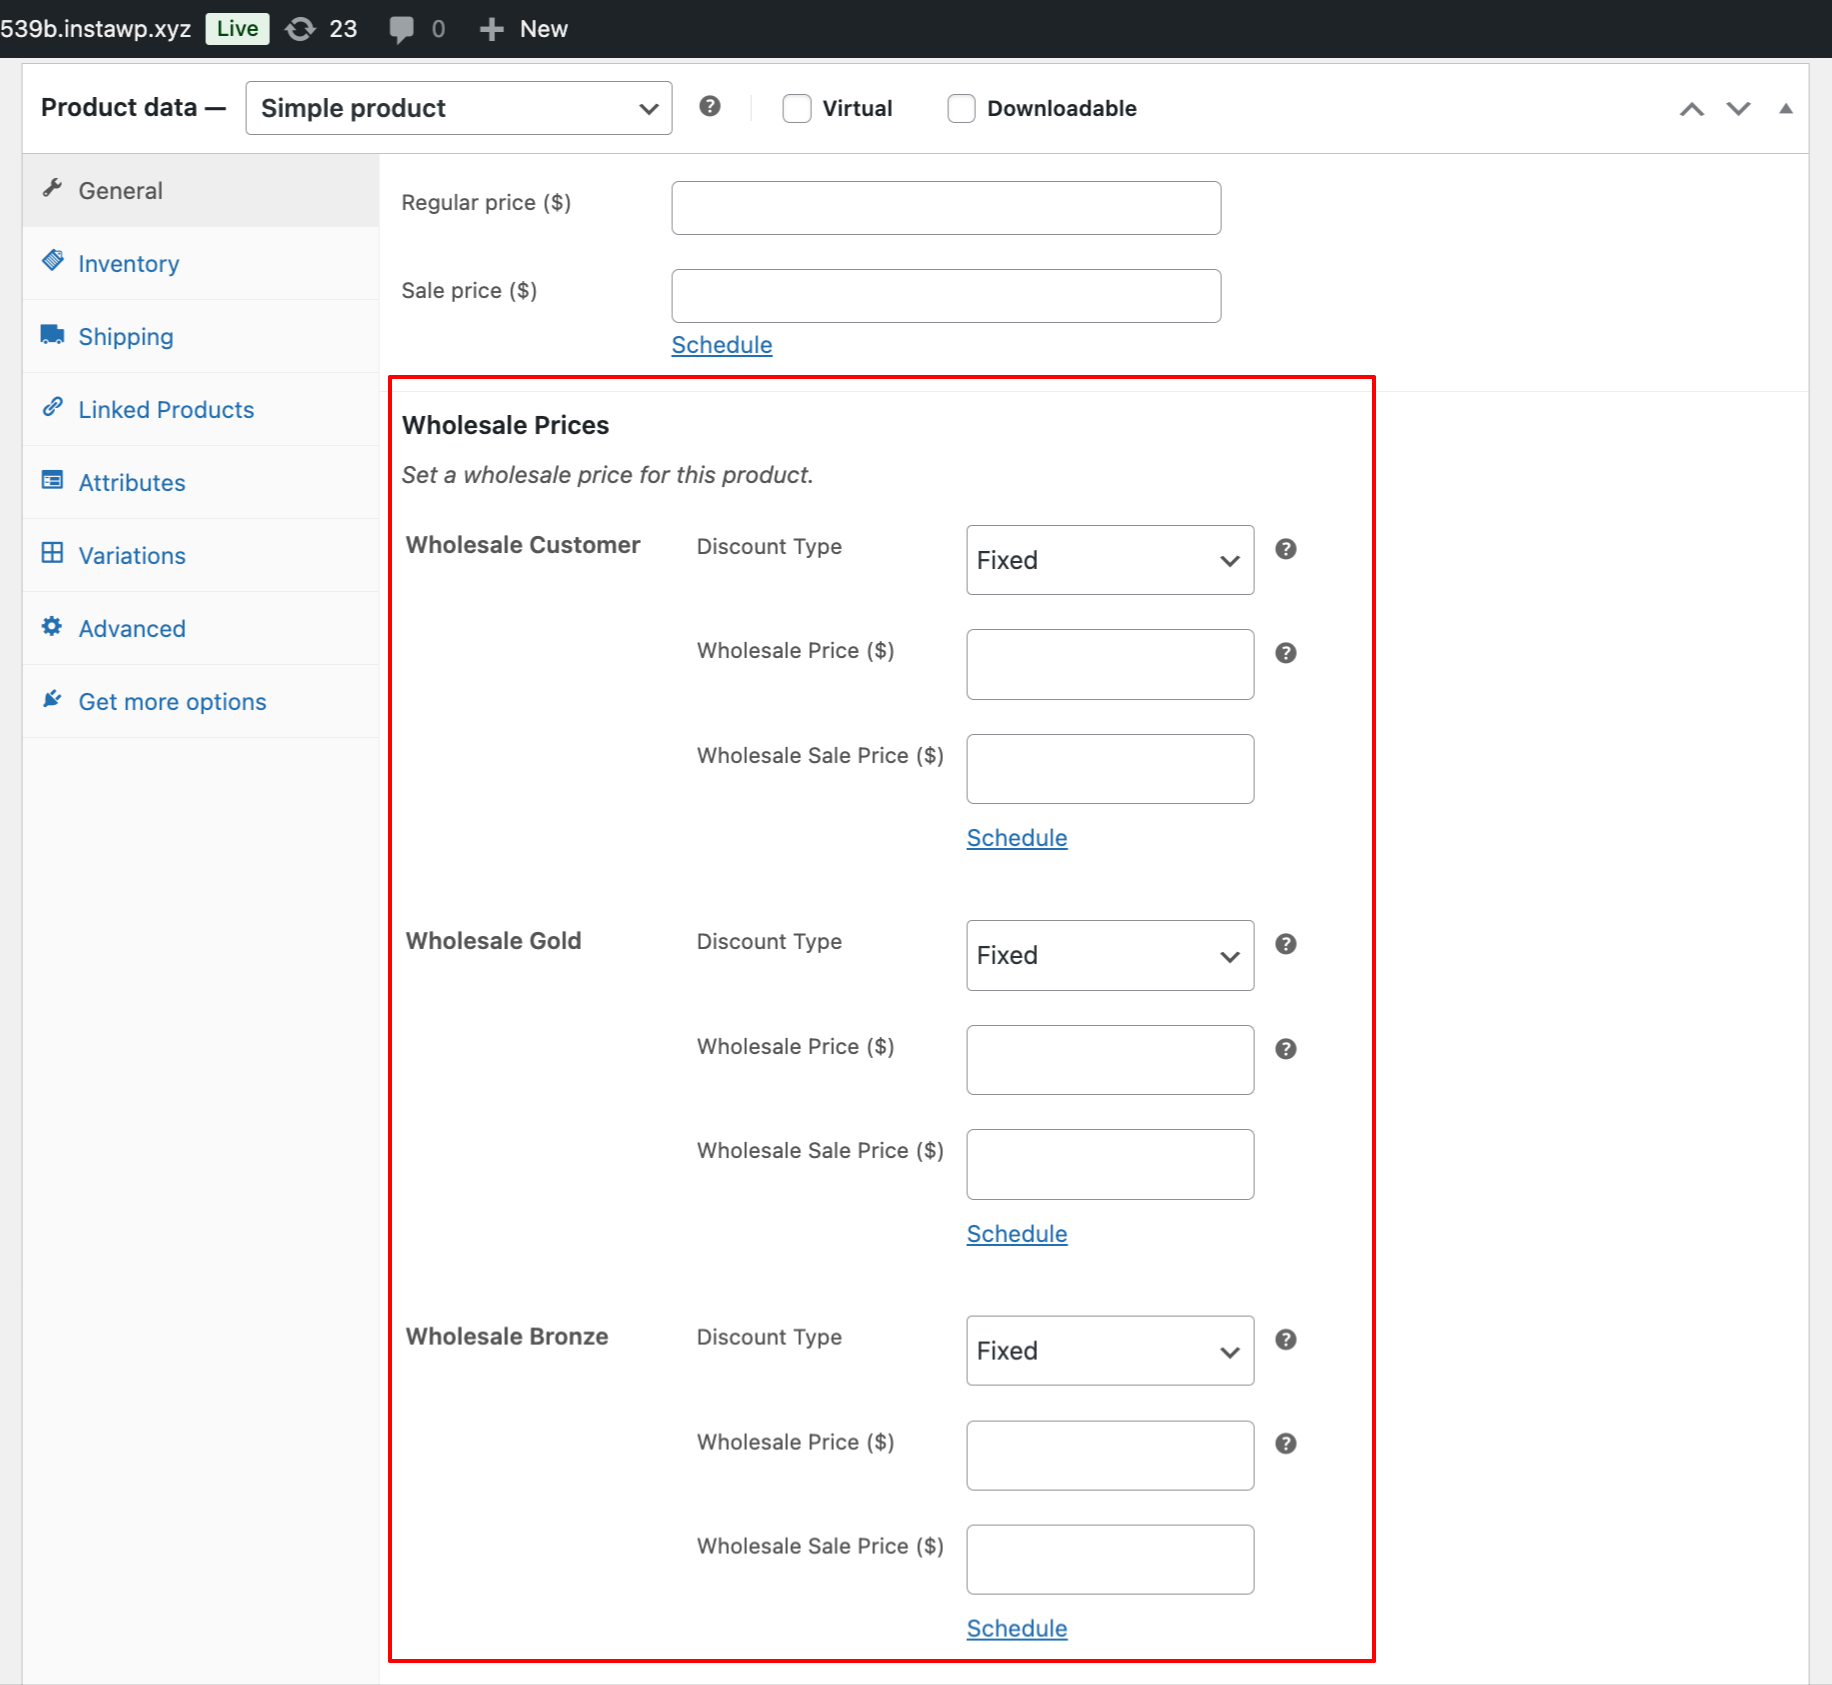
Task: Click the Wholesale Gold role label
Action: pyautogui.click(x=494, y=941)
